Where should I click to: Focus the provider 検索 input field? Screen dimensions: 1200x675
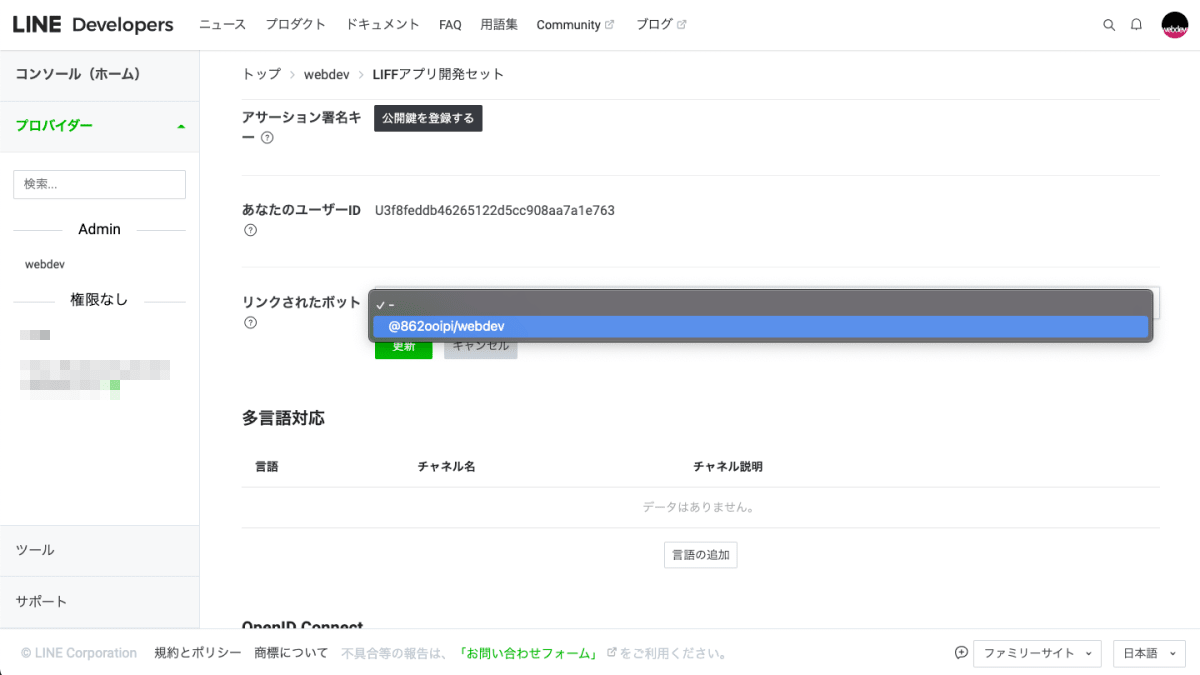pyautogui.click(x=99, y=184)
